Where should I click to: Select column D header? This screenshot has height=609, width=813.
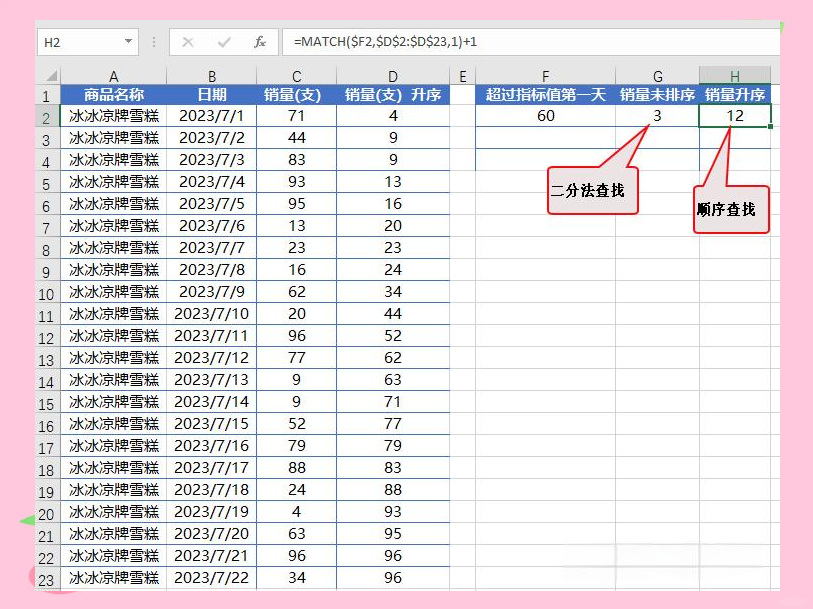tap(393, 76)
